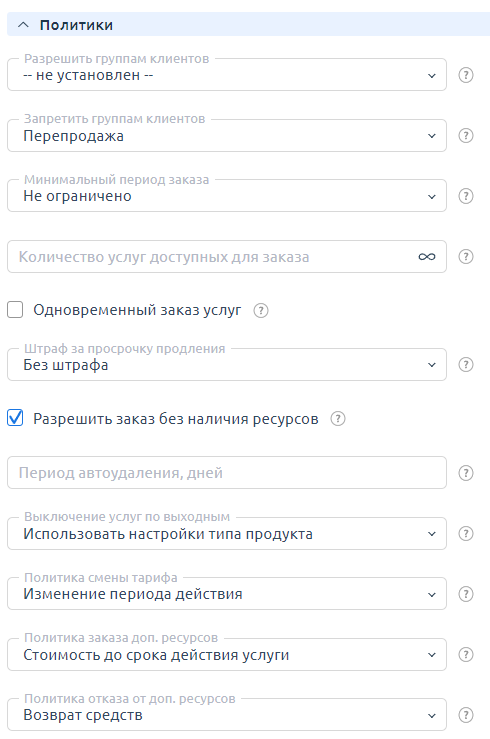Expand Минимальный период заказа dropdown

[227, 196]
